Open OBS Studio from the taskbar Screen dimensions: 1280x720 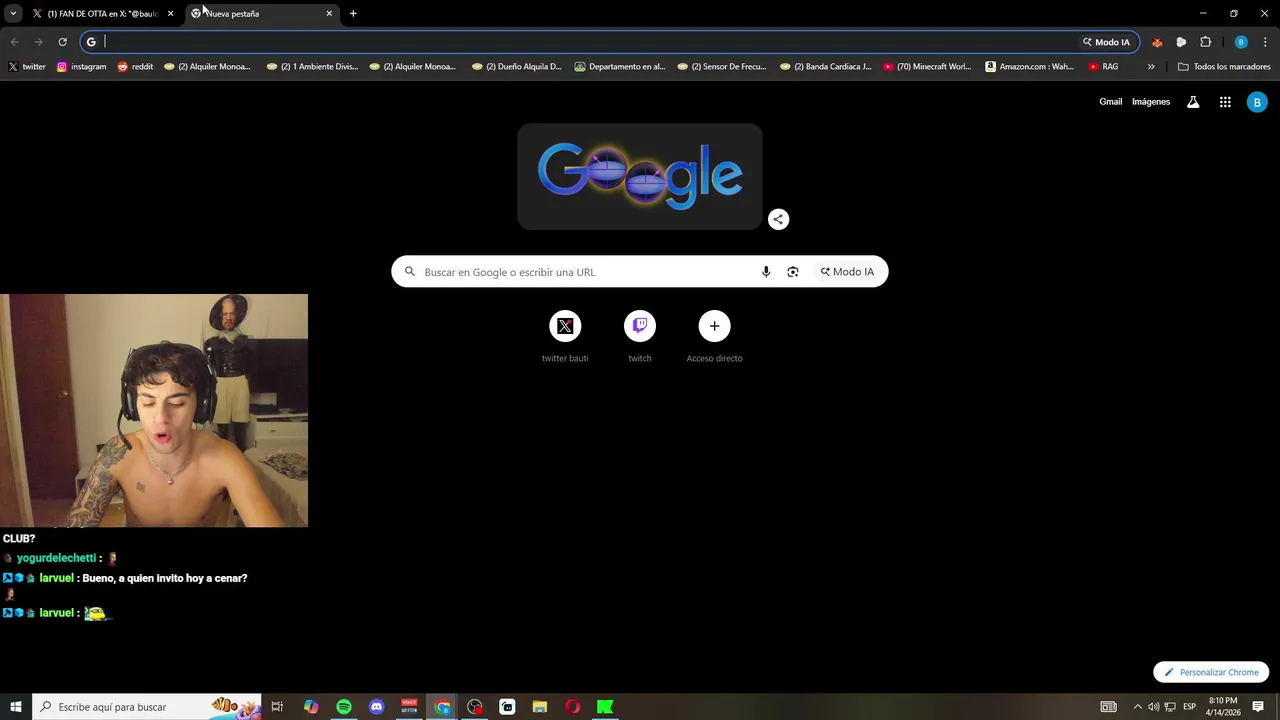coord(475,707)
